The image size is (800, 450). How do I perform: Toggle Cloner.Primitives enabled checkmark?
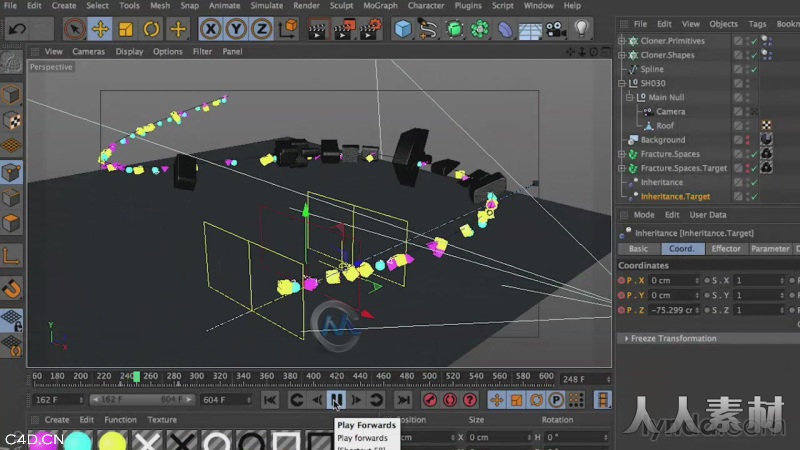754,41
